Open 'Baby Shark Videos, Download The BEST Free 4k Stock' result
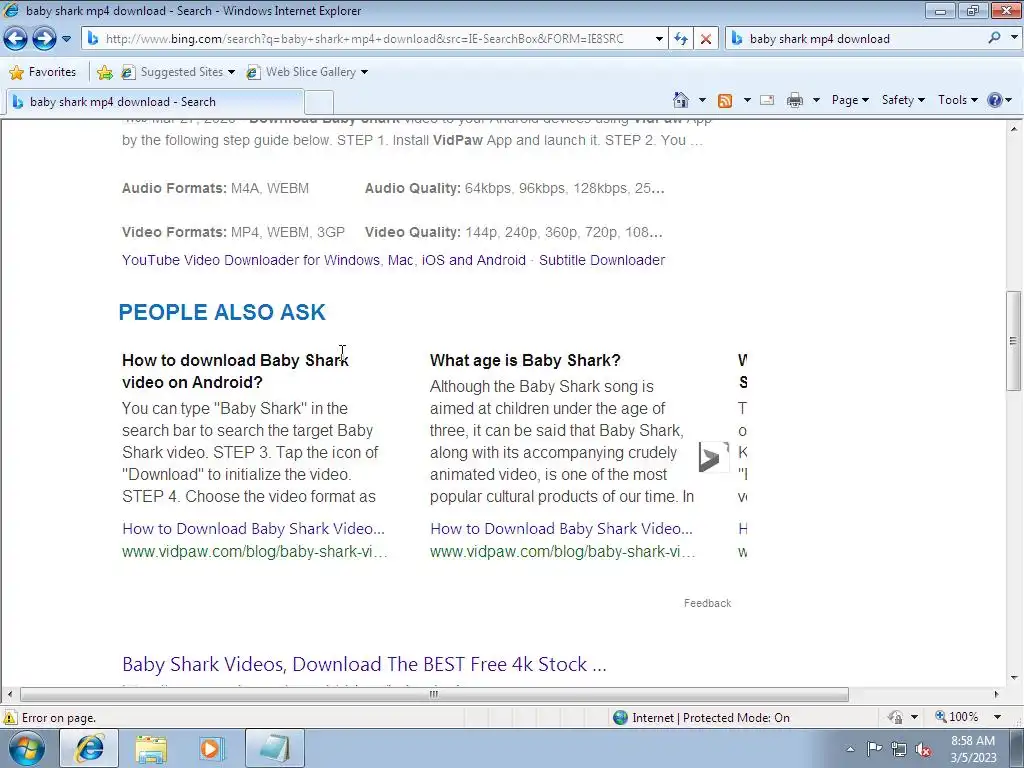 tap(364, 664)
